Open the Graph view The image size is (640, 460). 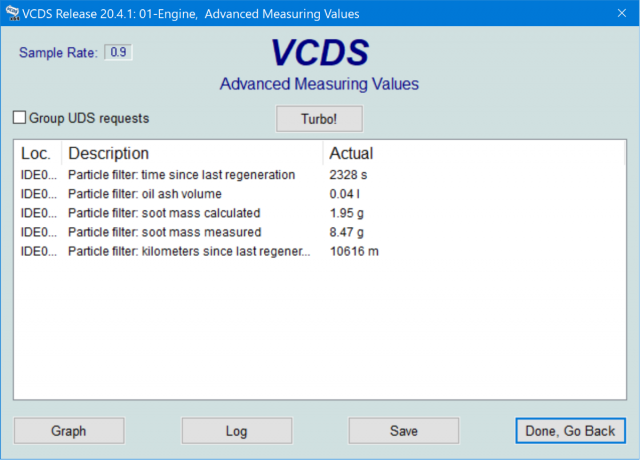pos(69,431)
